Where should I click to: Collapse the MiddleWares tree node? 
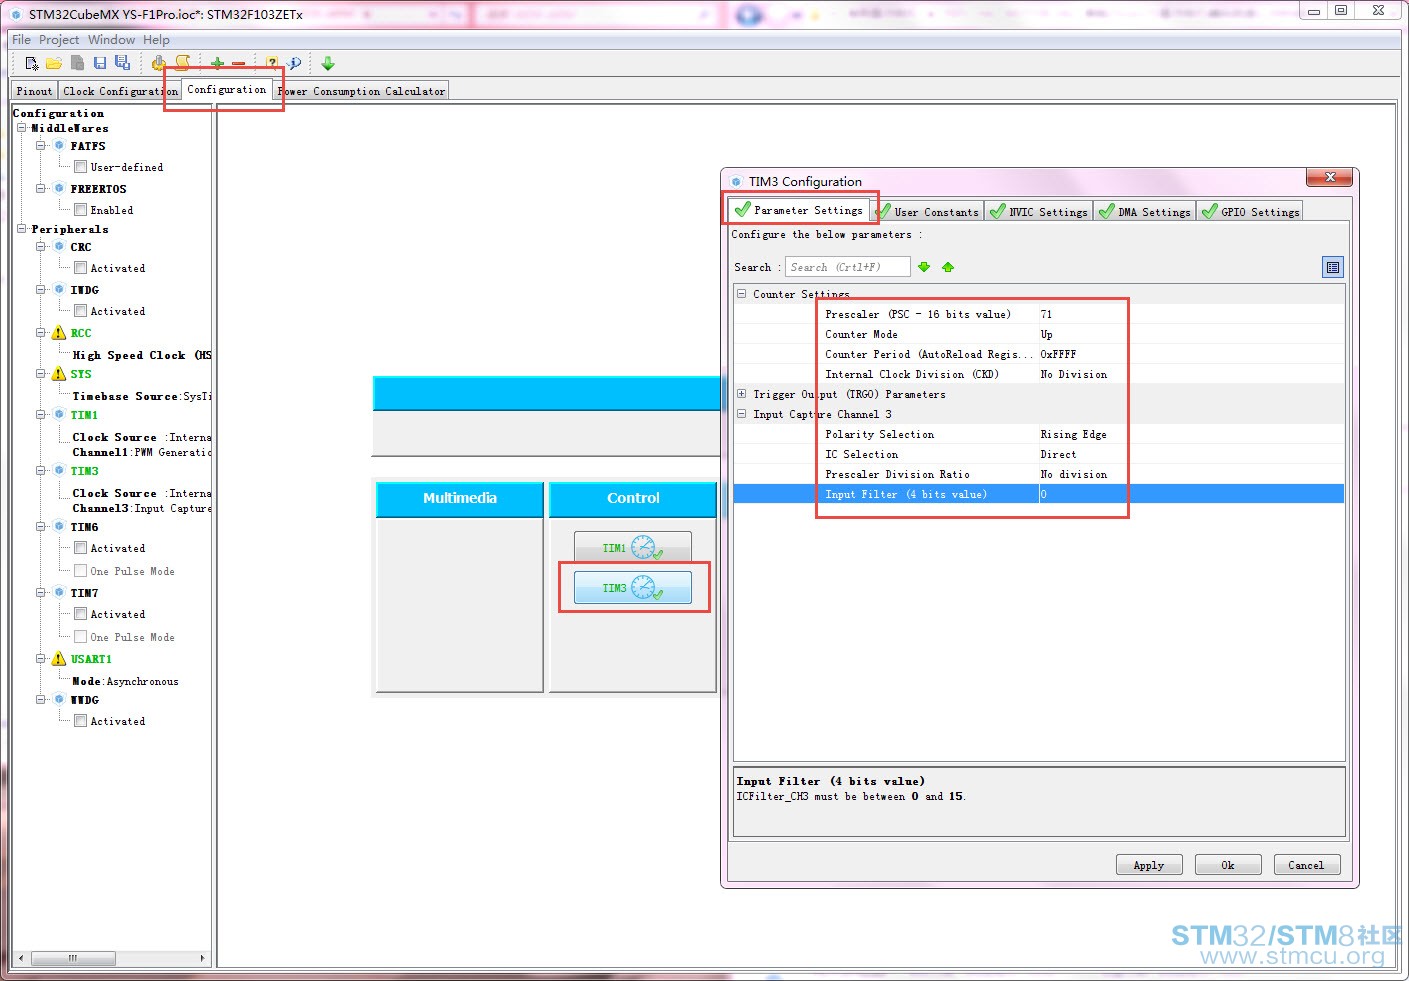click(x=21, y=128)
